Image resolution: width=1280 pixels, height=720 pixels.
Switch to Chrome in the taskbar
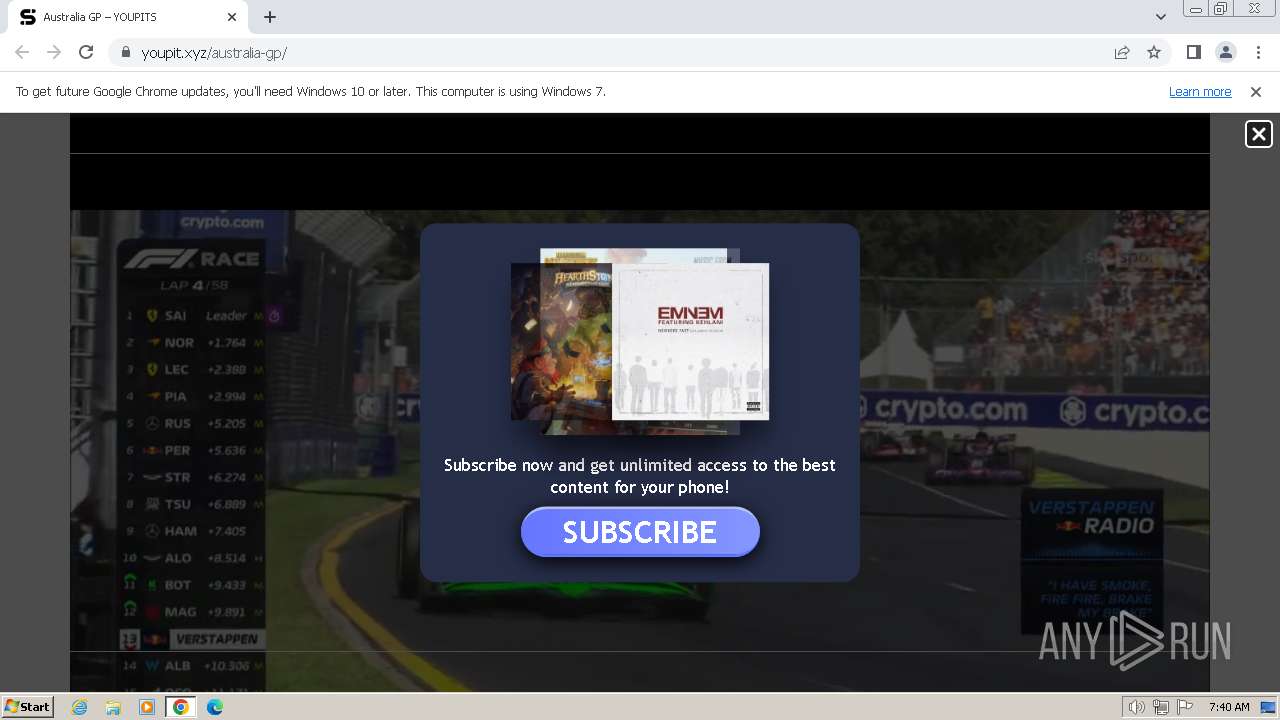point(181,707)
